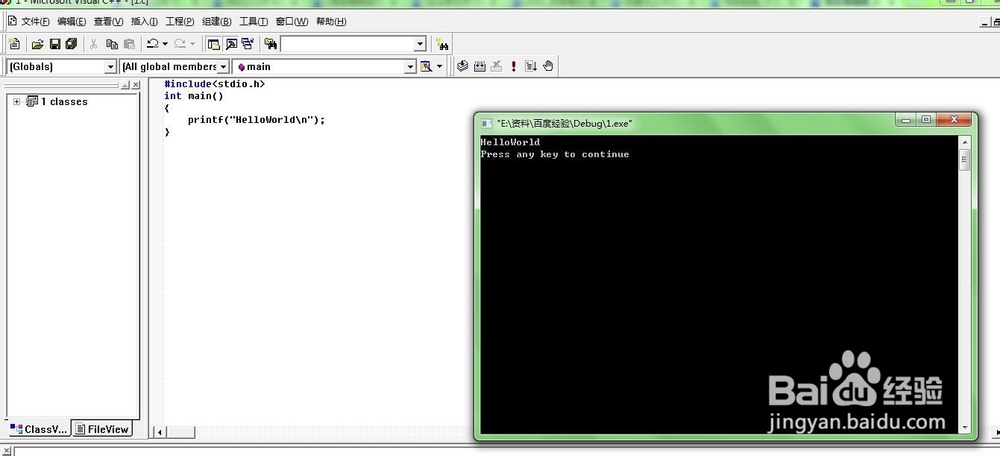This screenshot has height=456, width=1000.
Task: Open the Redo history dropdown arrow
Action: pyautogui.click(x=193, y=44)
